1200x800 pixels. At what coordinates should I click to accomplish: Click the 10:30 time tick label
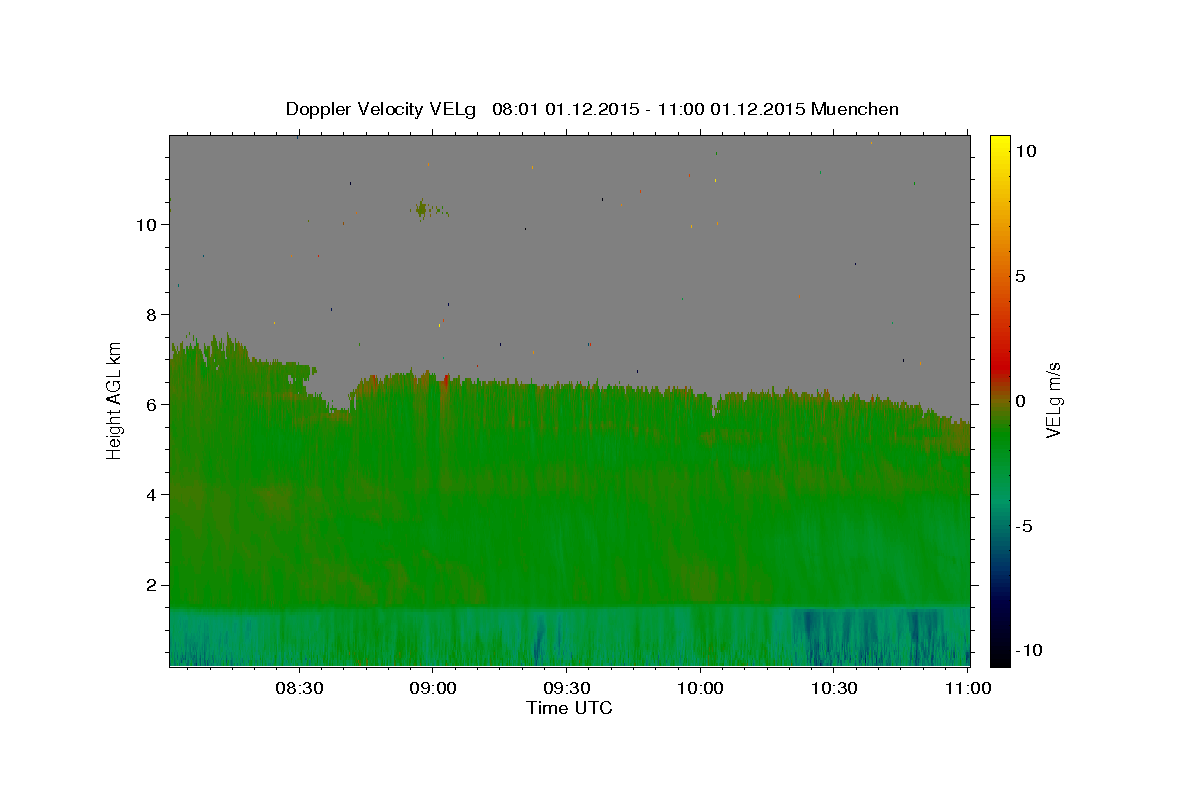pyautogui.click(x=834, y=688)
